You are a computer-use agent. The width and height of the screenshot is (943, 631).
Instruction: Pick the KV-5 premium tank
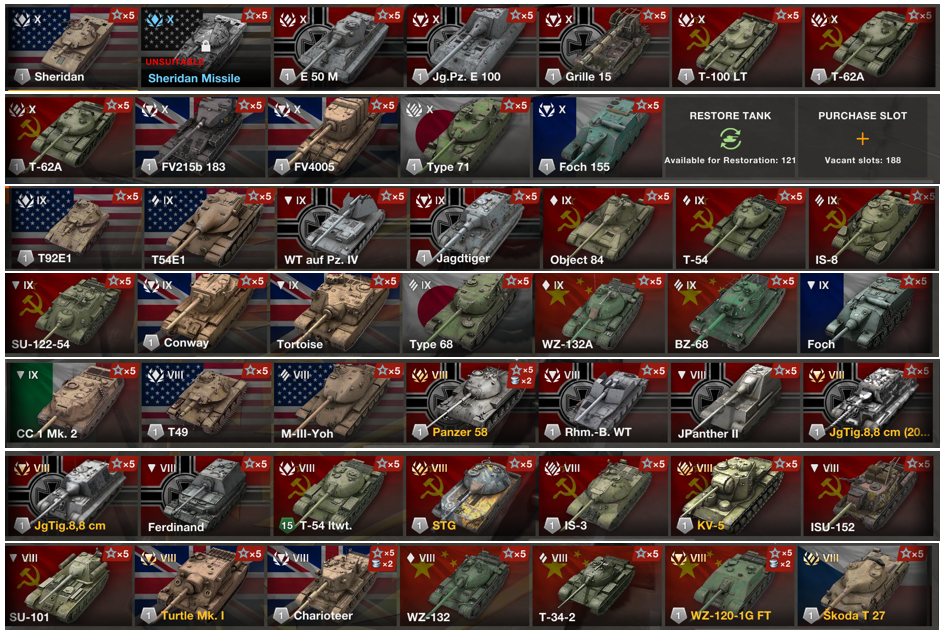pyautogui.click(x=736, y=496)
